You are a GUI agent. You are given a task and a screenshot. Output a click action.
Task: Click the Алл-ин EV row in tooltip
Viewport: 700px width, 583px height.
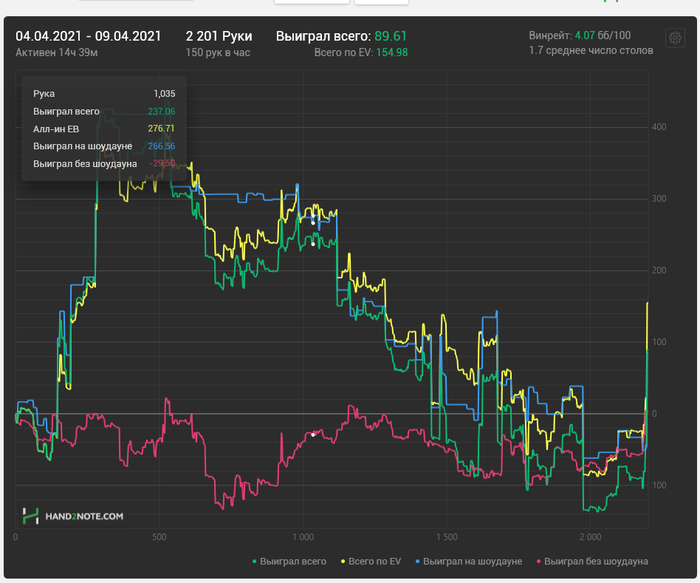pyautogui.click(x=104, y=128)
